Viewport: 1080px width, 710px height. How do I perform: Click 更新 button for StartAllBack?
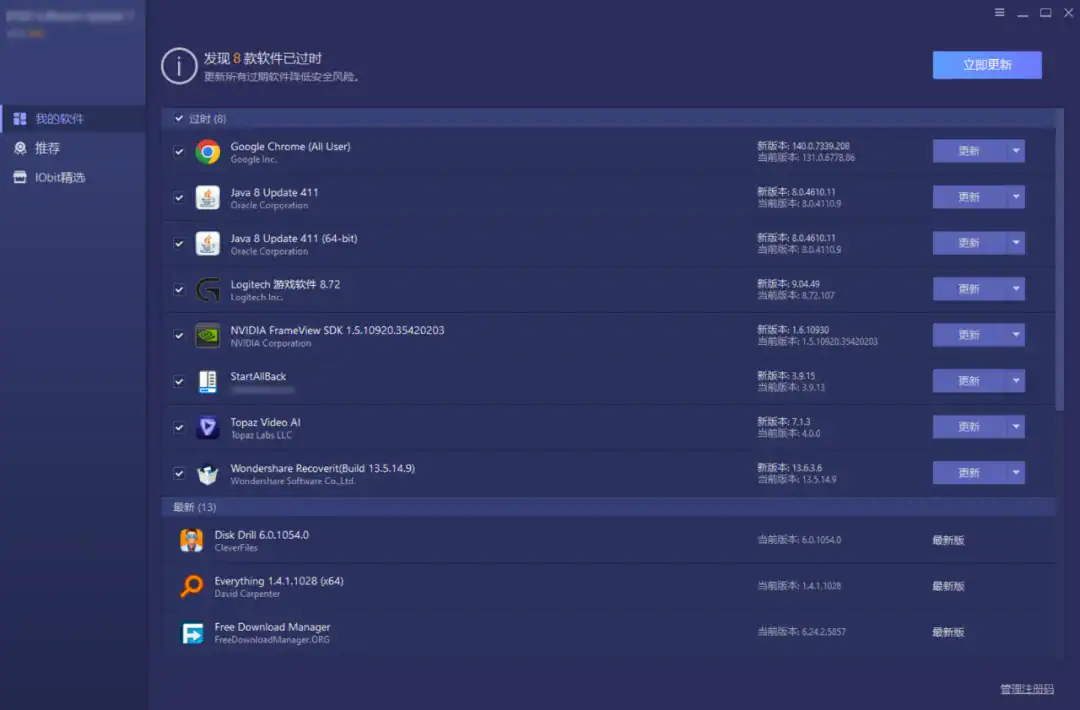click(969, 380)
